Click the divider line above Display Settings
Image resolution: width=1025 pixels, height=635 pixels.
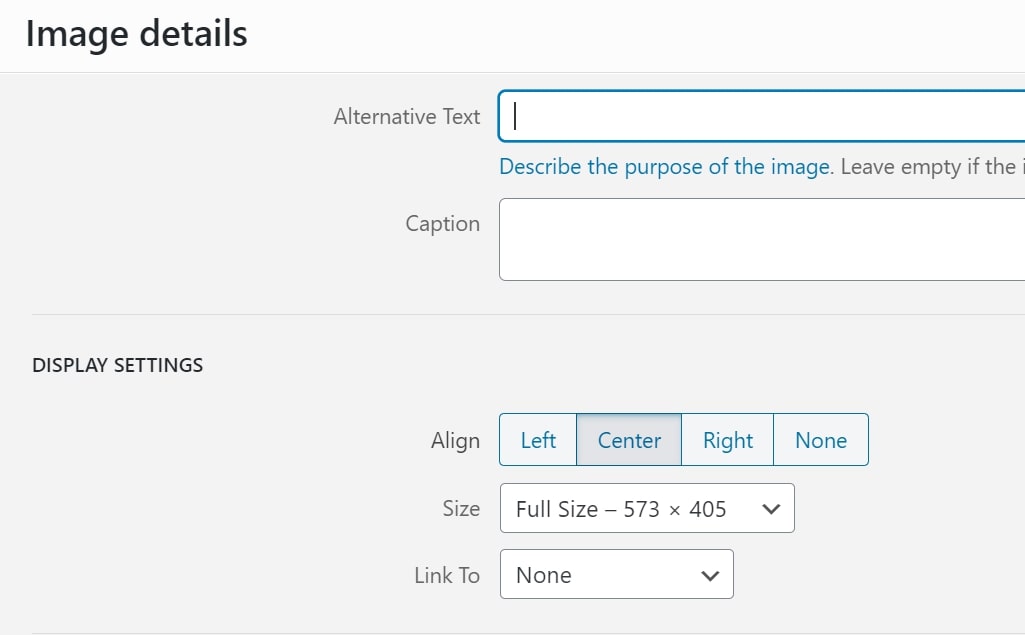click(500, 314)
